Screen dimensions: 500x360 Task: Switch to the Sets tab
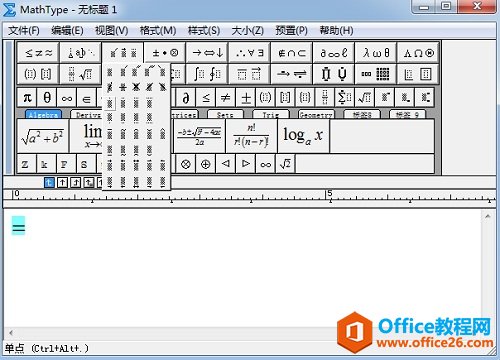(225, 114)
